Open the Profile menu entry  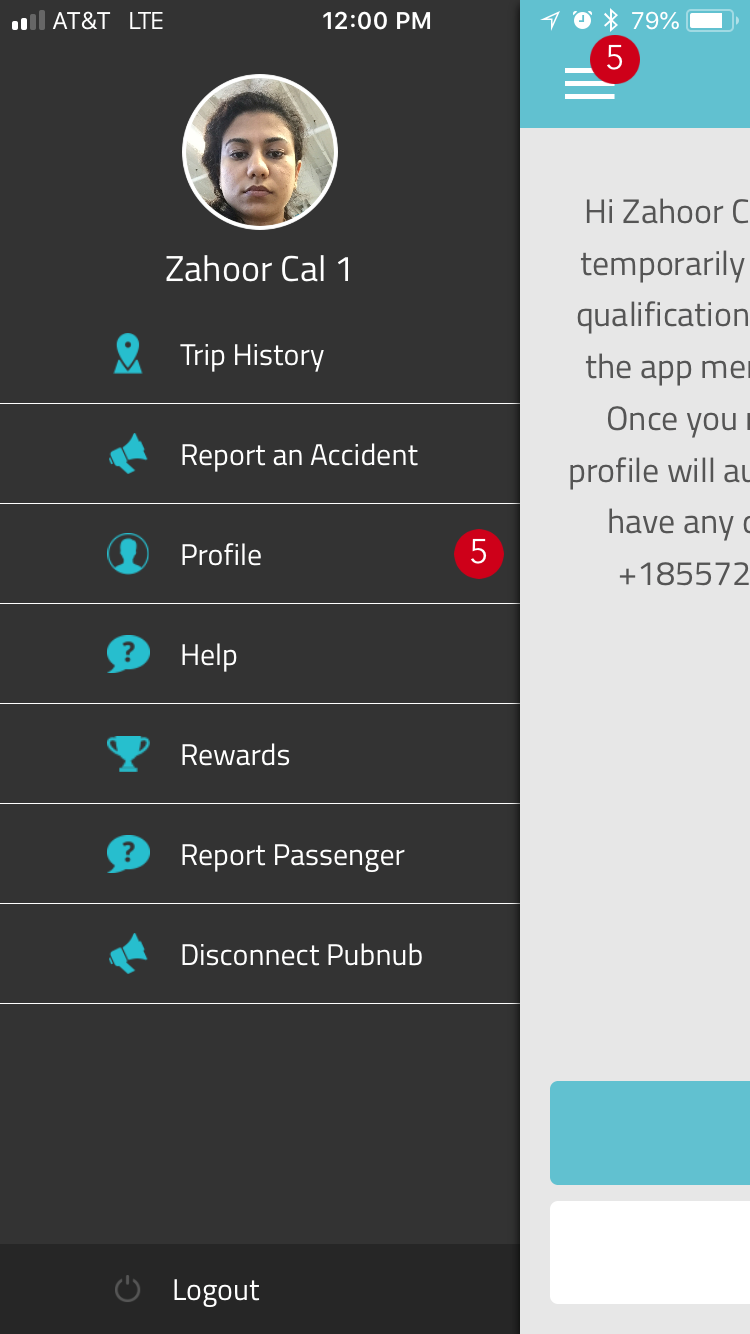click(x=260, y=554)
